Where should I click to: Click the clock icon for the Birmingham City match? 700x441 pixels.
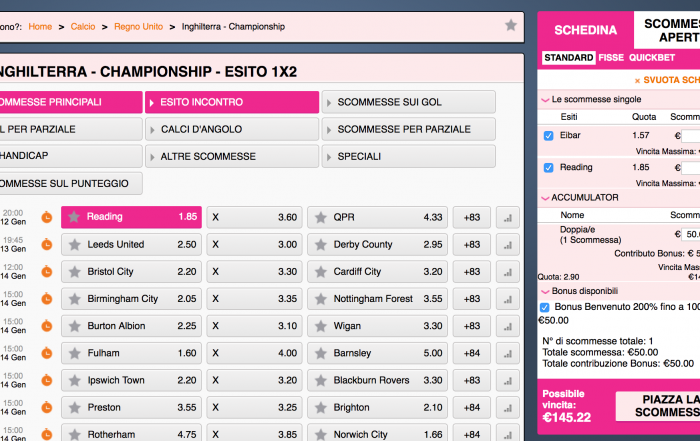[x=47, y=299]
